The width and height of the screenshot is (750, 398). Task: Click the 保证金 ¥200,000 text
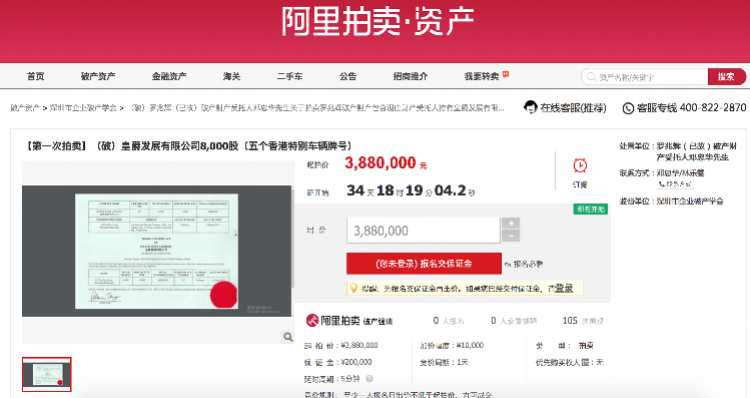click(x=338, y=362)
